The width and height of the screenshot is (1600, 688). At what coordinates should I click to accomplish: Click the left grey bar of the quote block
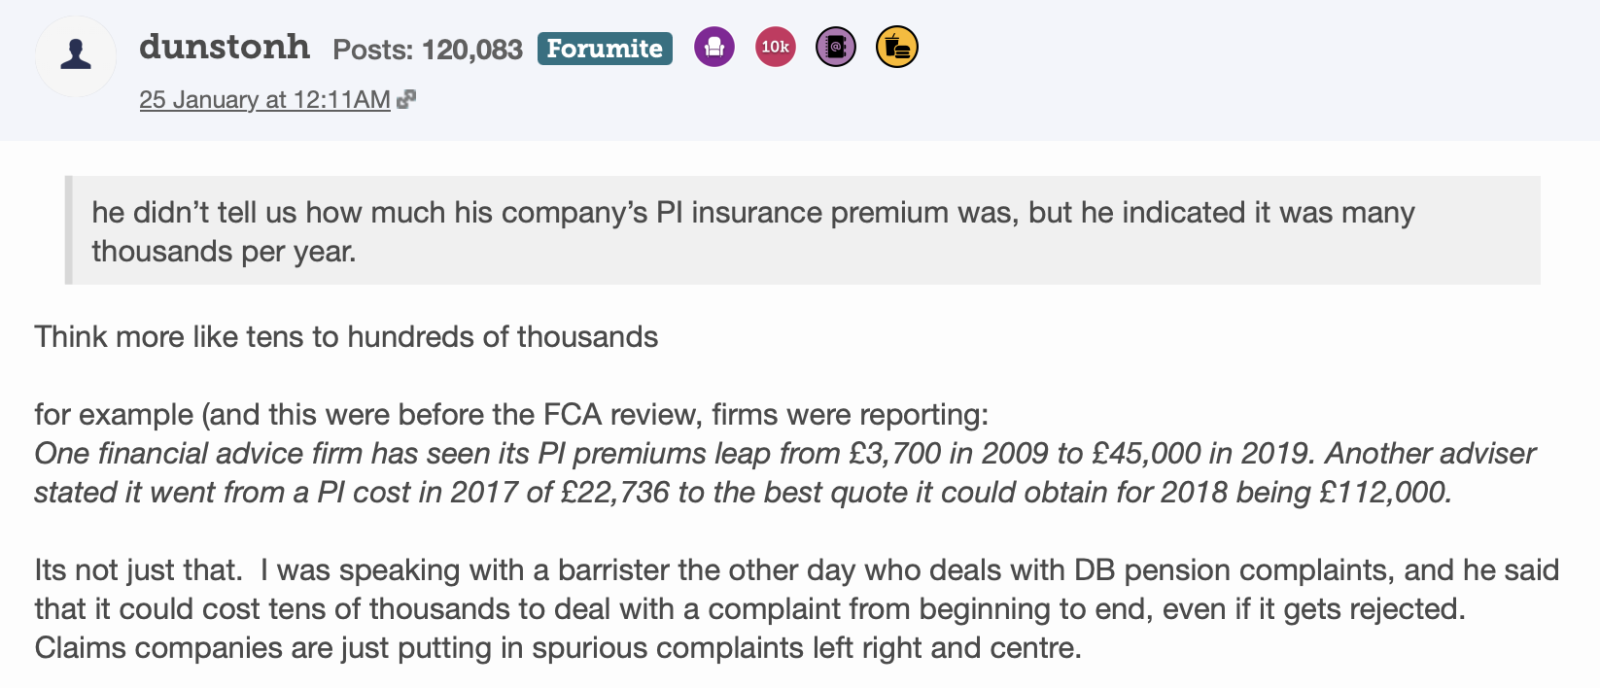coord(69,230)
